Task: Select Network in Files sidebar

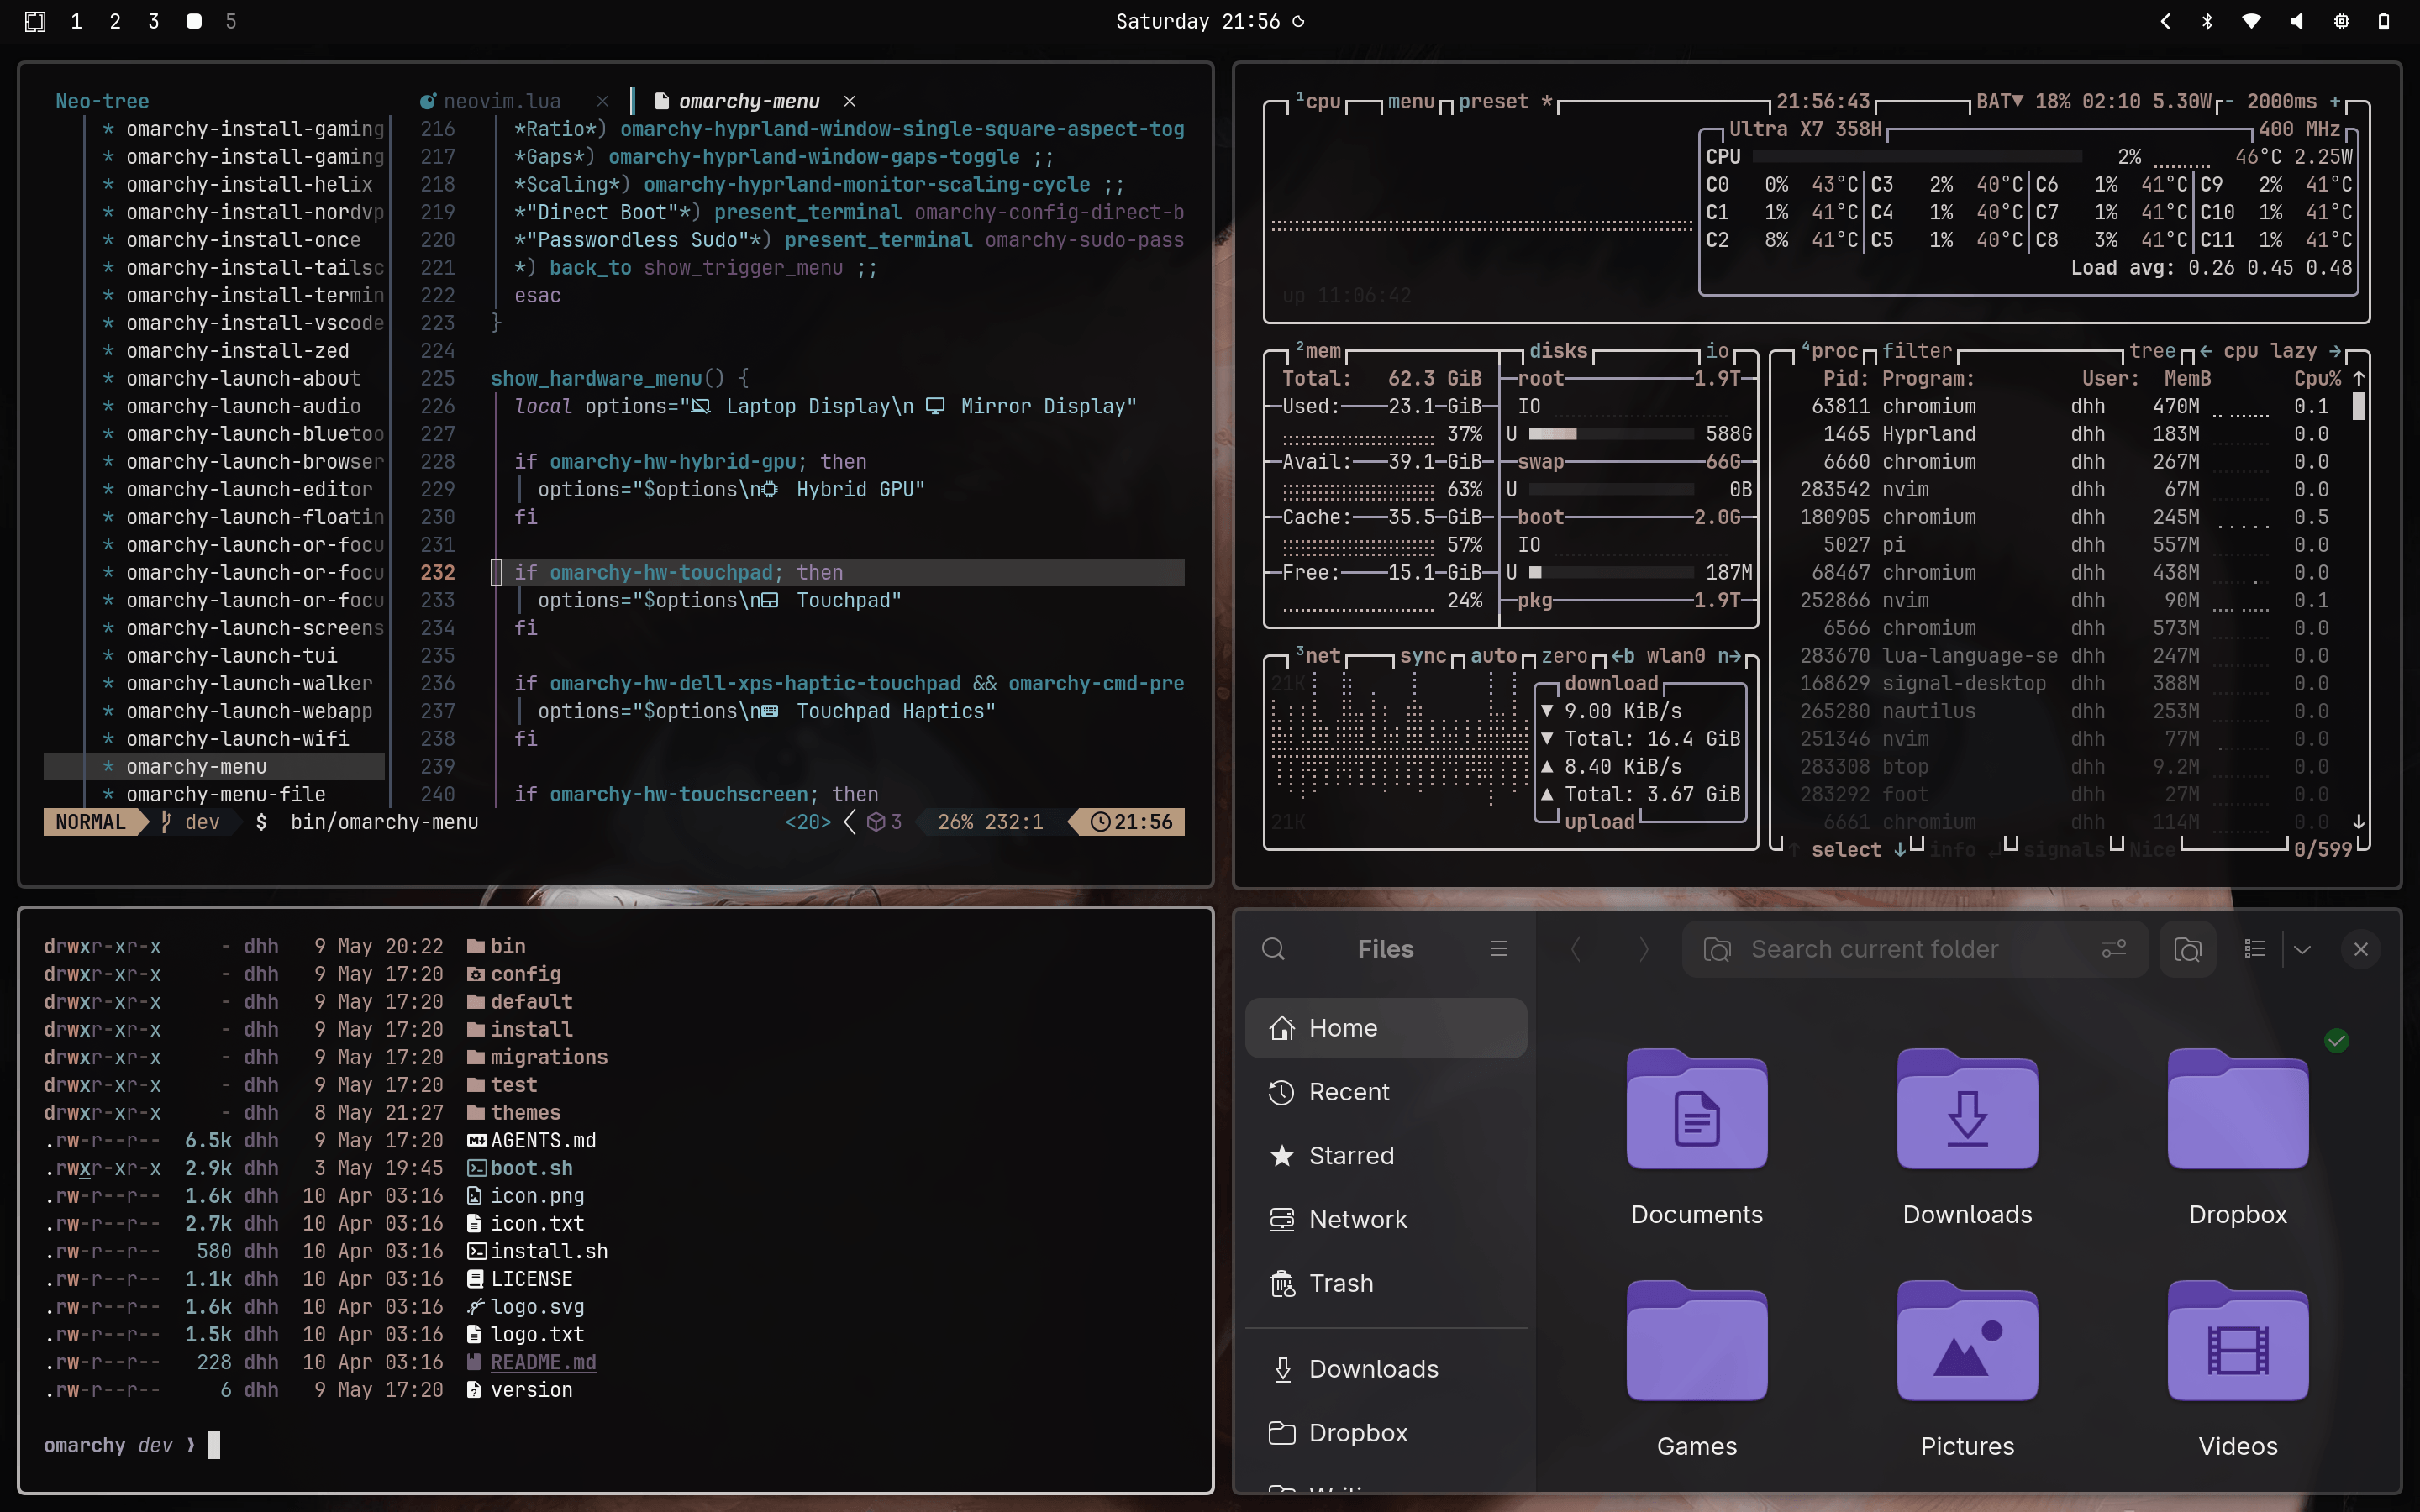Action: (x=1385, y=1219)
